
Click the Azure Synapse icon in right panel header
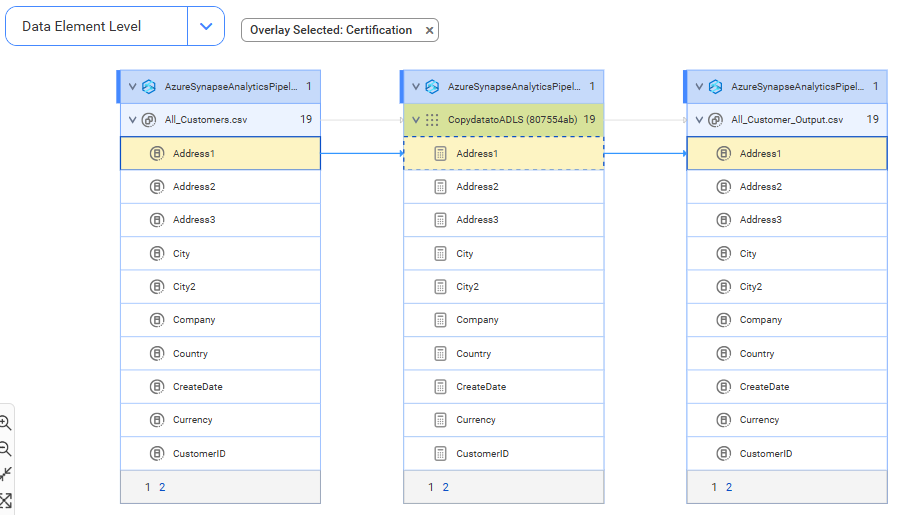[716, 87]
